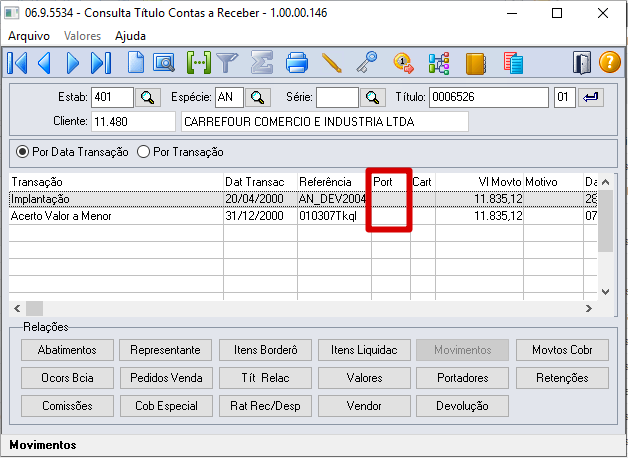Open Tít Relac relation
The height and width of the screenshot is (458, 628).
(265, 378)
